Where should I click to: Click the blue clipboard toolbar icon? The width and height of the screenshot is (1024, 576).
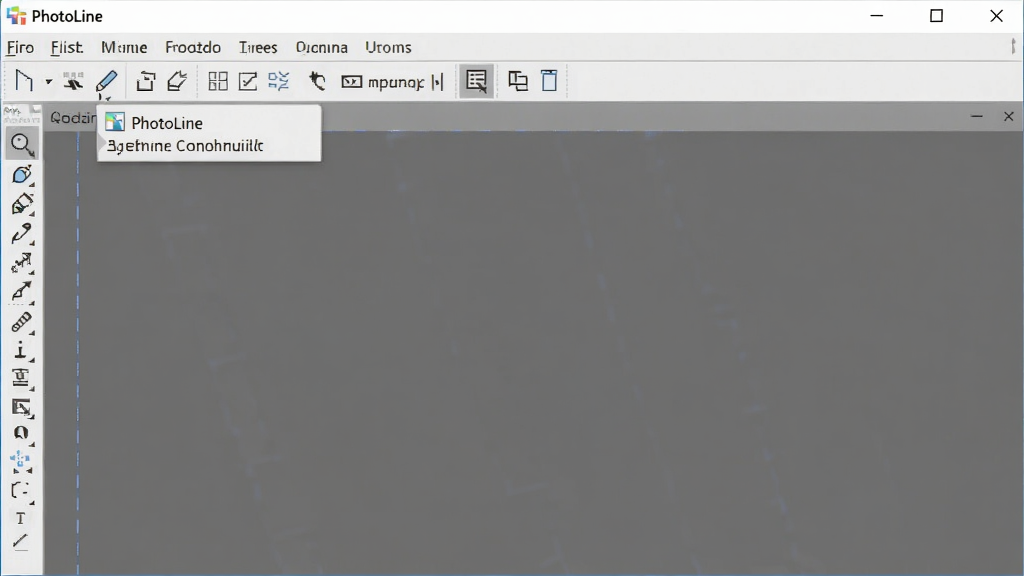tap(549, 81)
